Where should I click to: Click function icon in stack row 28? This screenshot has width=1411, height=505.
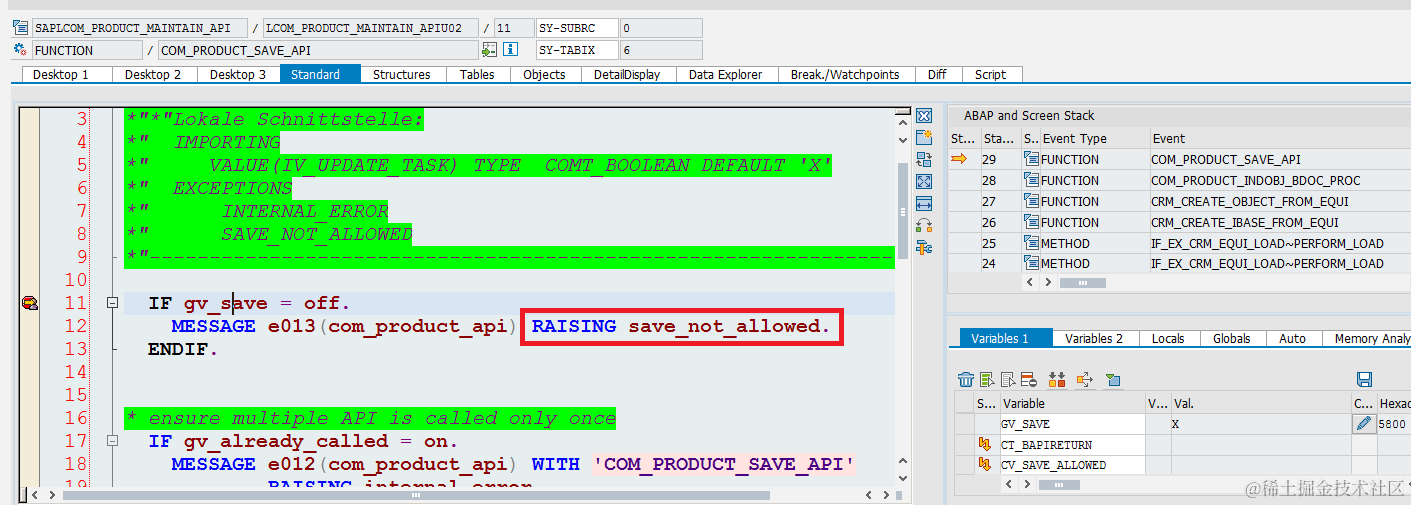click(1031, 180)
